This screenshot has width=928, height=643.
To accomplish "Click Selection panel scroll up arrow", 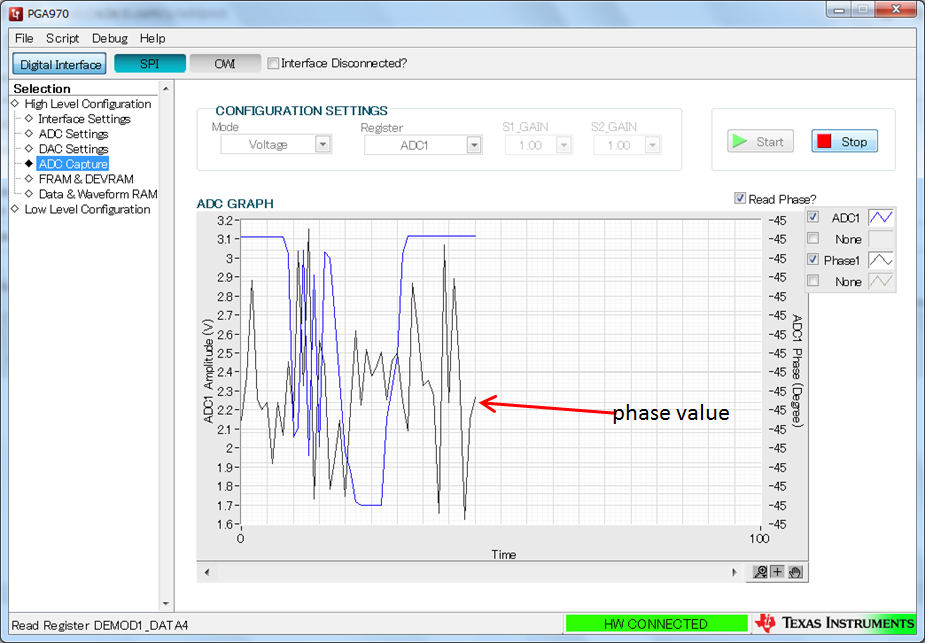I will [x=166, y=89].
